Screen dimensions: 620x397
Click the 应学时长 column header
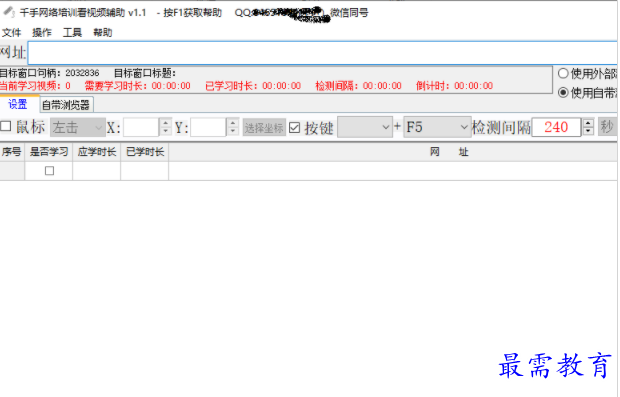pos(96,152)
